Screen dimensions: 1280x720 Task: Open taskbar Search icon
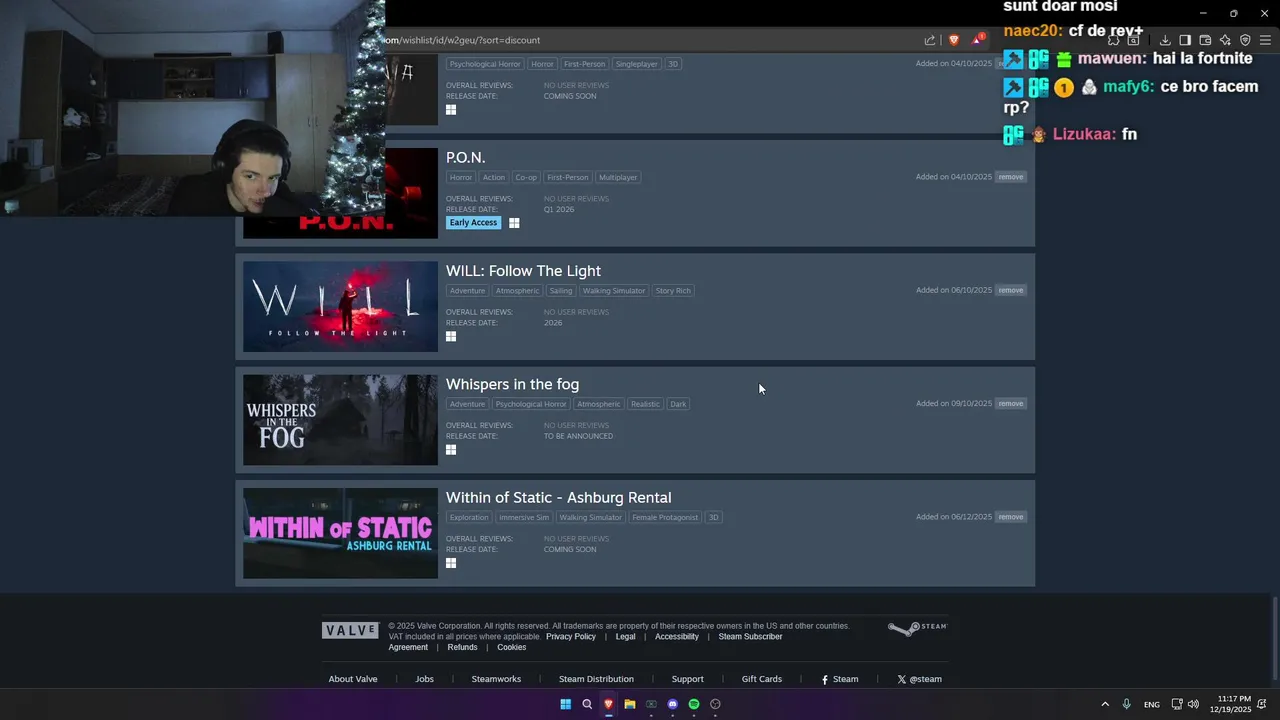click(587, 704)
